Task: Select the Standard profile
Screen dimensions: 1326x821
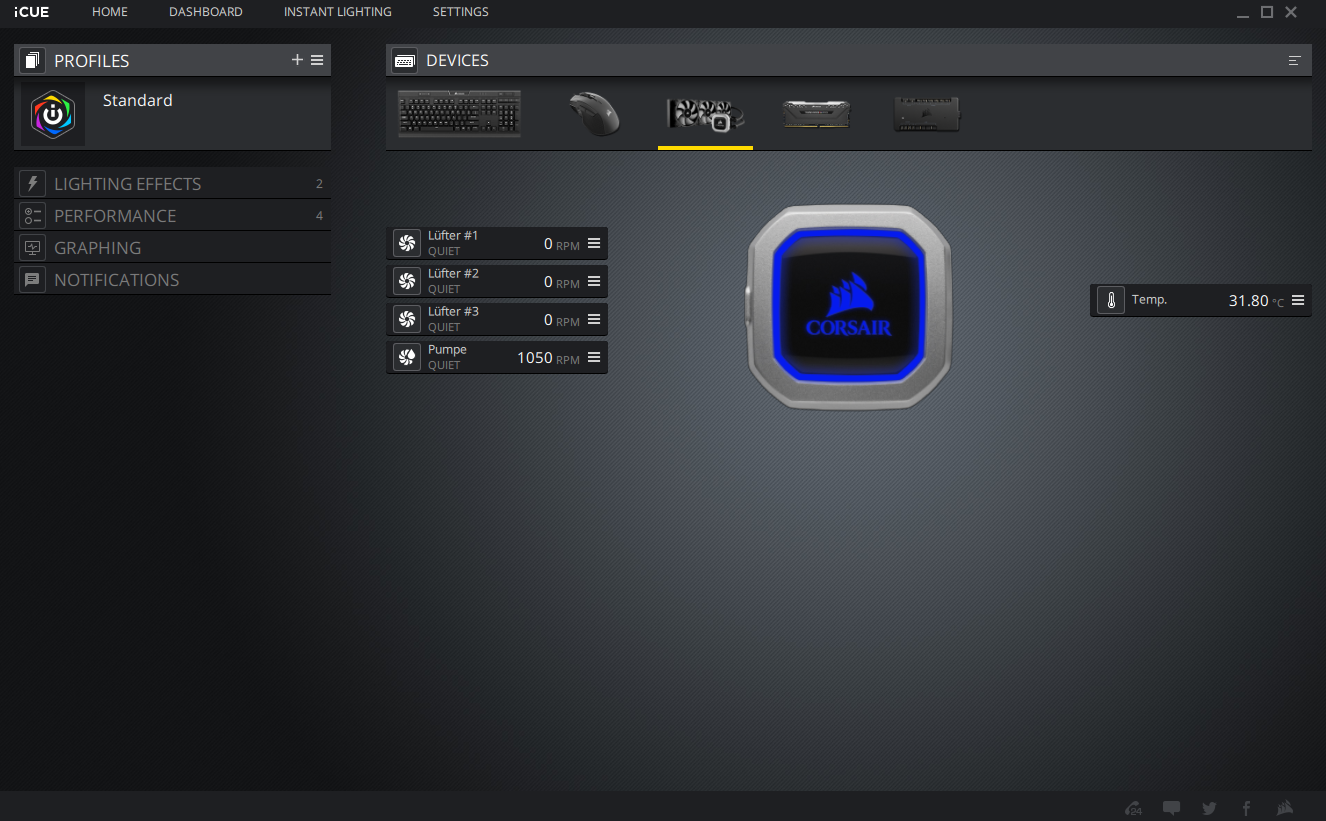Action: point(172,115)
